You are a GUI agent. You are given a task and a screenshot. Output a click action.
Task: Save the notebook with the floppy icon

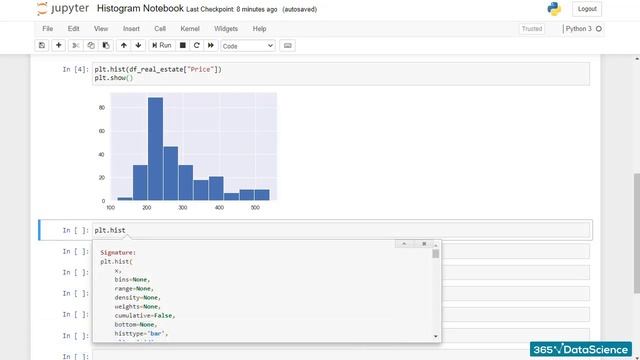(x=42, y=45)
